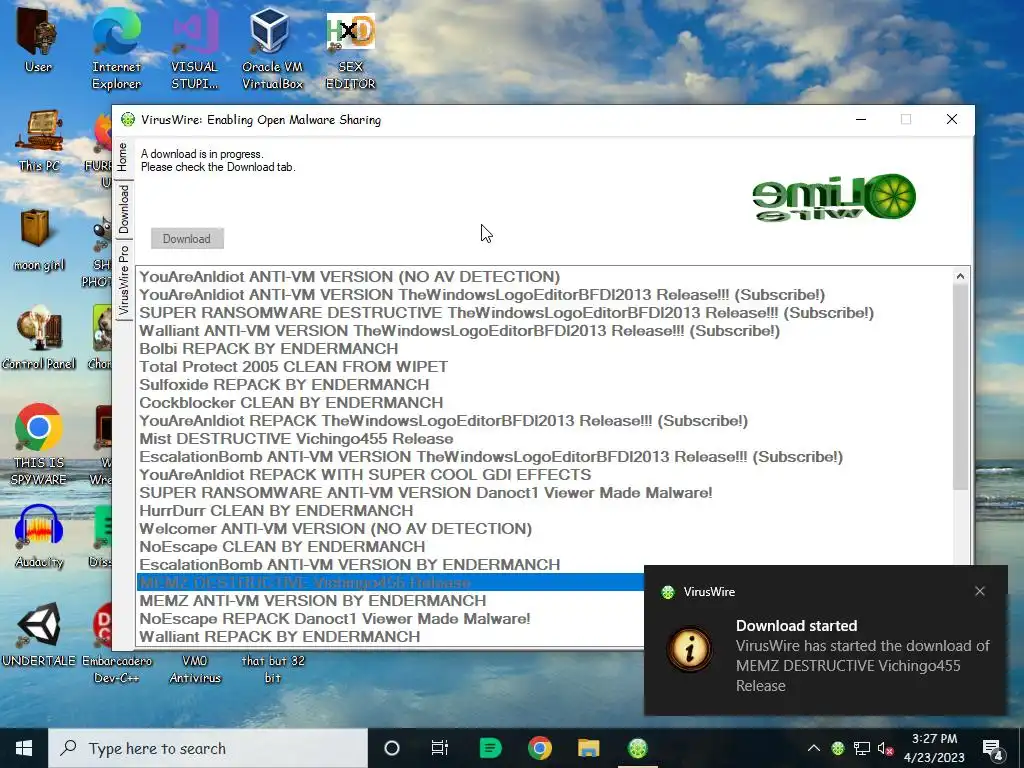This screenshot has height=768, width=1024.
Task: Click the Windows Start button
Action: coord(24,748)
